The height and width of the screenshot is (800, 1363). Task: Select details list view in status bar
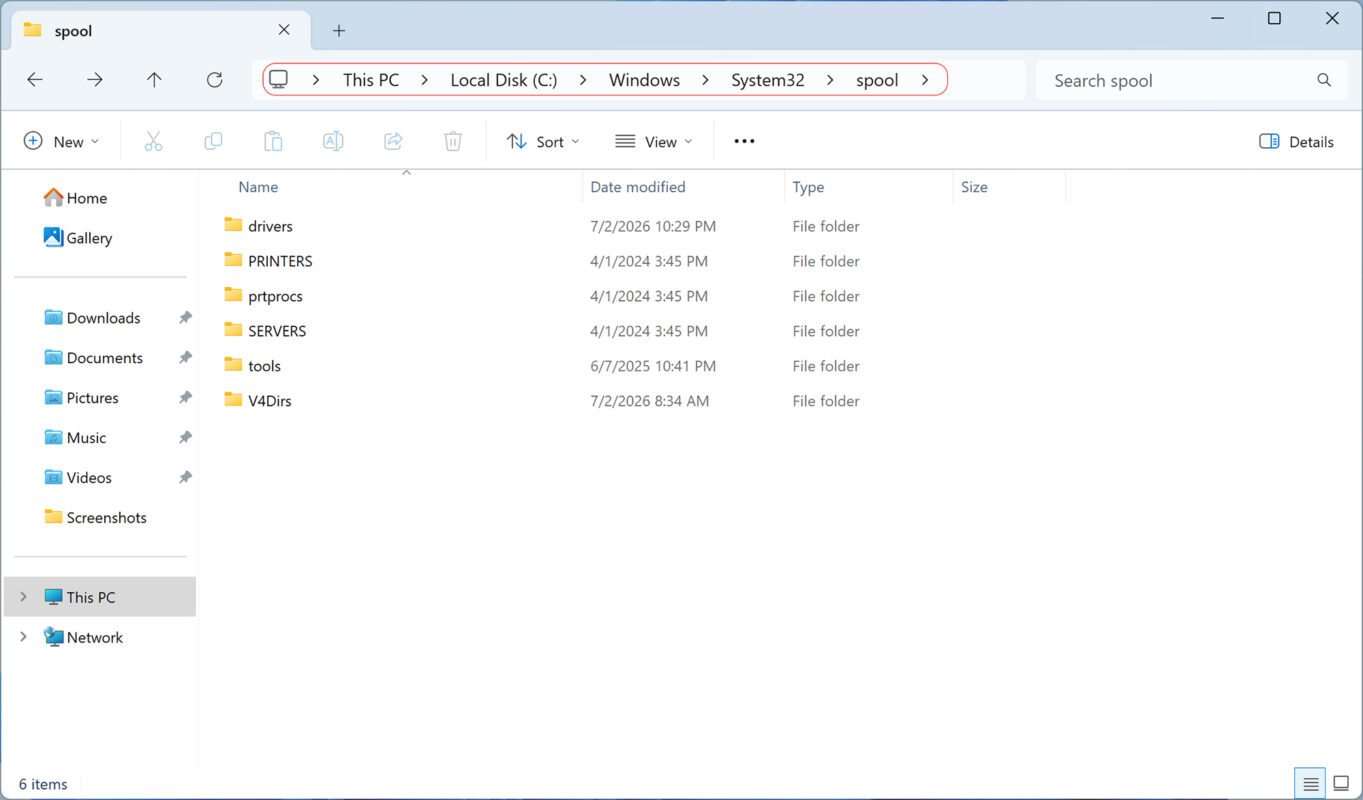1310,784
